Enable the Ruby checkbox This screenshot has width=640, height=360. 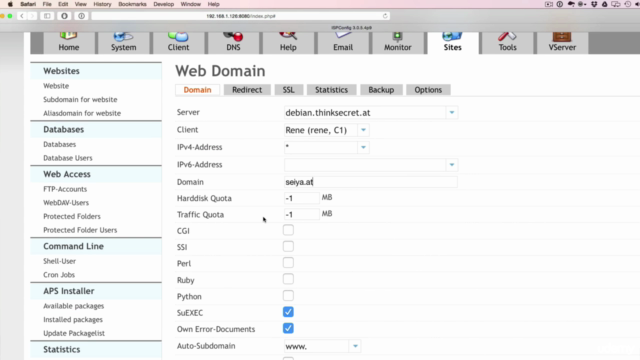288,279
